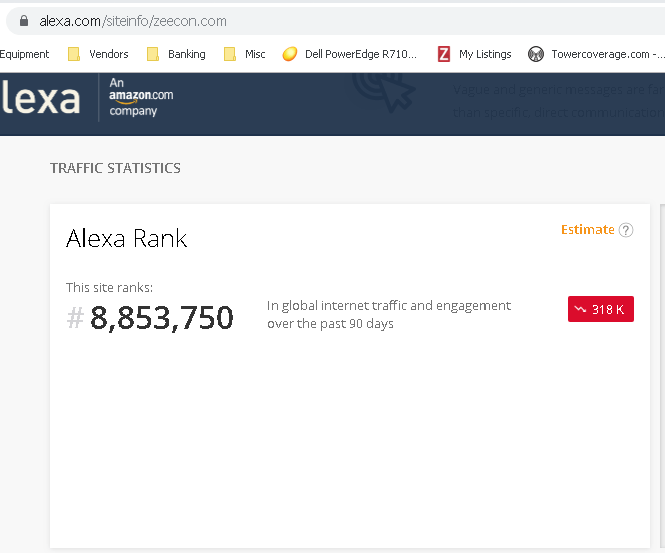Image resolution: width=665 pixels, height=553 pixels.
Task: Click the Banking folder icon
Action: pyautogui.click(x=152, y=54)
